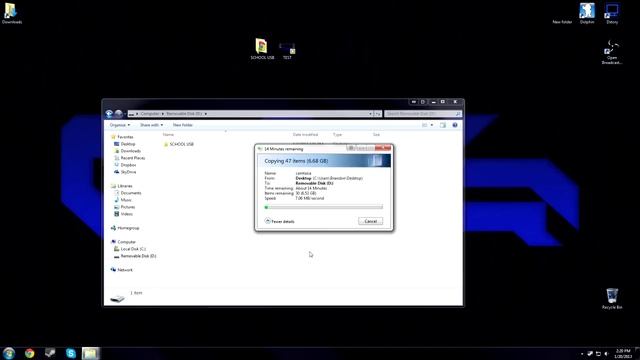This screenshot has width=640, height=360.
Task: Open the Windows Start menu
Action: pyautogui.click(x=9, y=353)
